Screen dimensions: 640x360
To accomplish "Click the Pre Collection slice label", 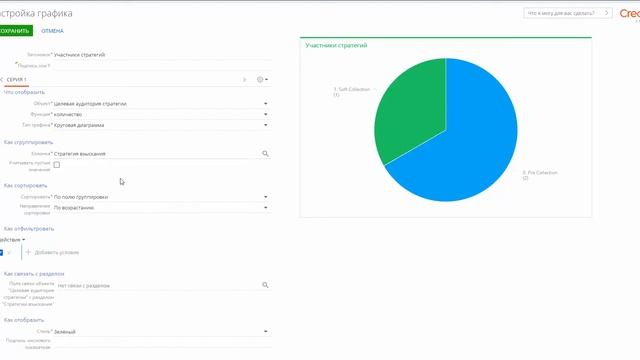I will pos(540,175).
